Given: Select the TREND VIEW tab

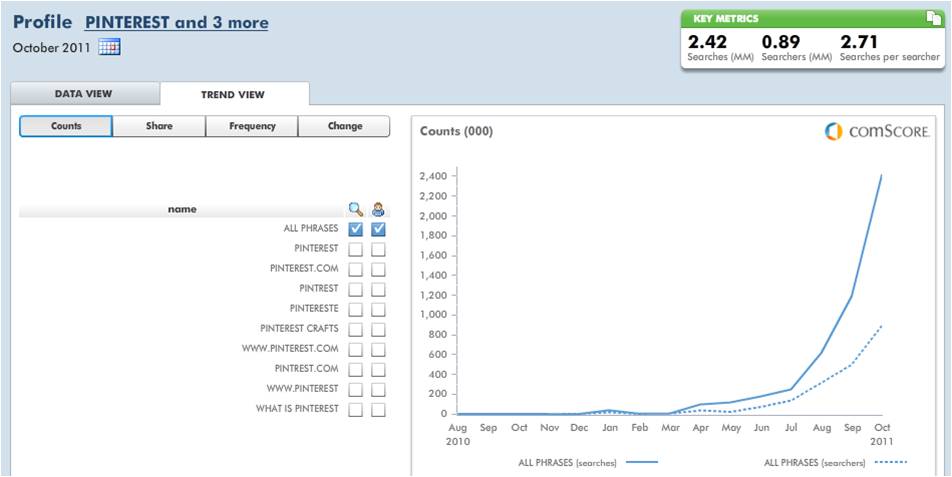Looking at the screenshot, I should tap(233, 94).
